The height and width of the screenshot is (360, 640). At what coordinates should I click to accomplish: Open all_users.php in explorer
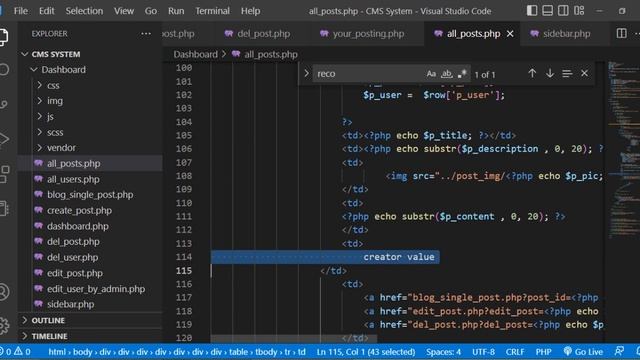pos(73,179)
